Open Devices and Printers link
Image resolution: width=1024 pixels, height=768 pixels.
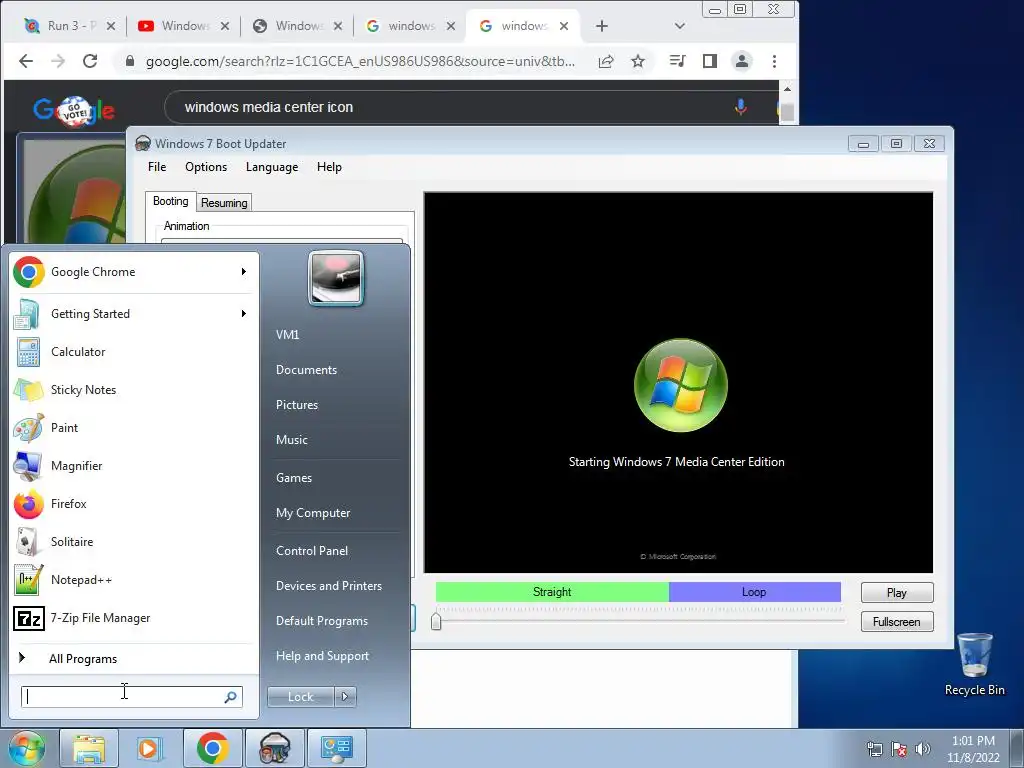[329, 586]
